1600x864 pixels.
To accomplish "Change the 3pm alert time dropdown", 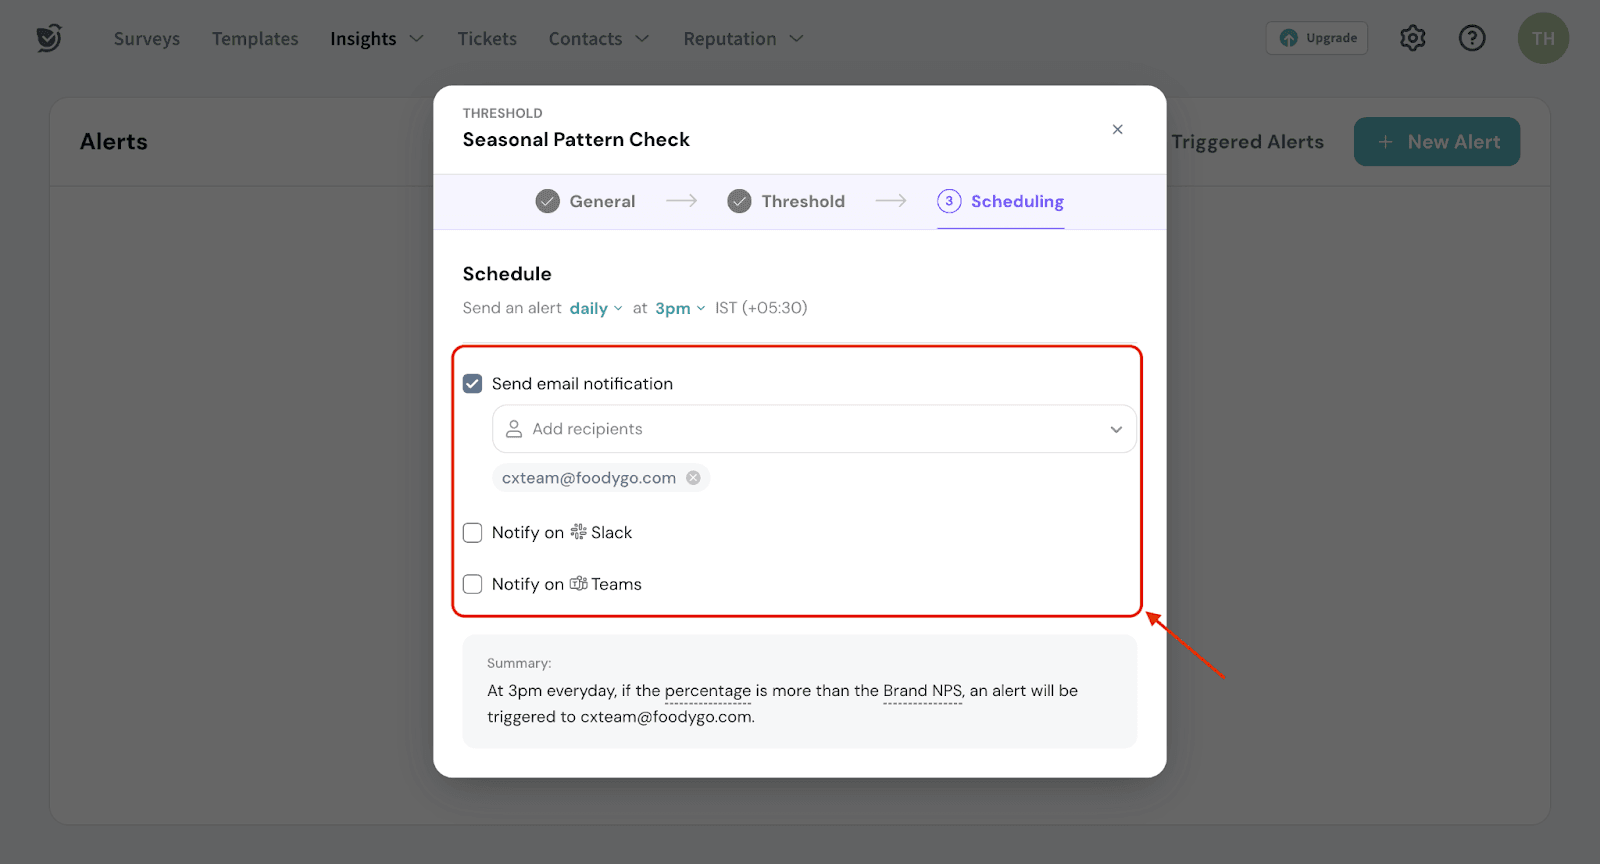I will pos(679,308).
